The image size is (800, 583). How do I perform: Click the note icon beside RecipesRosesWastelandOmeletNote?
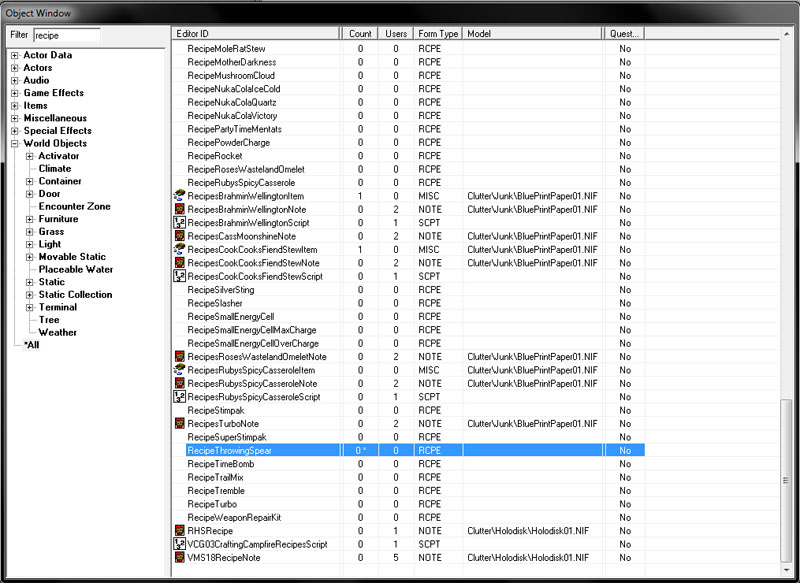(x=179, y=356)
